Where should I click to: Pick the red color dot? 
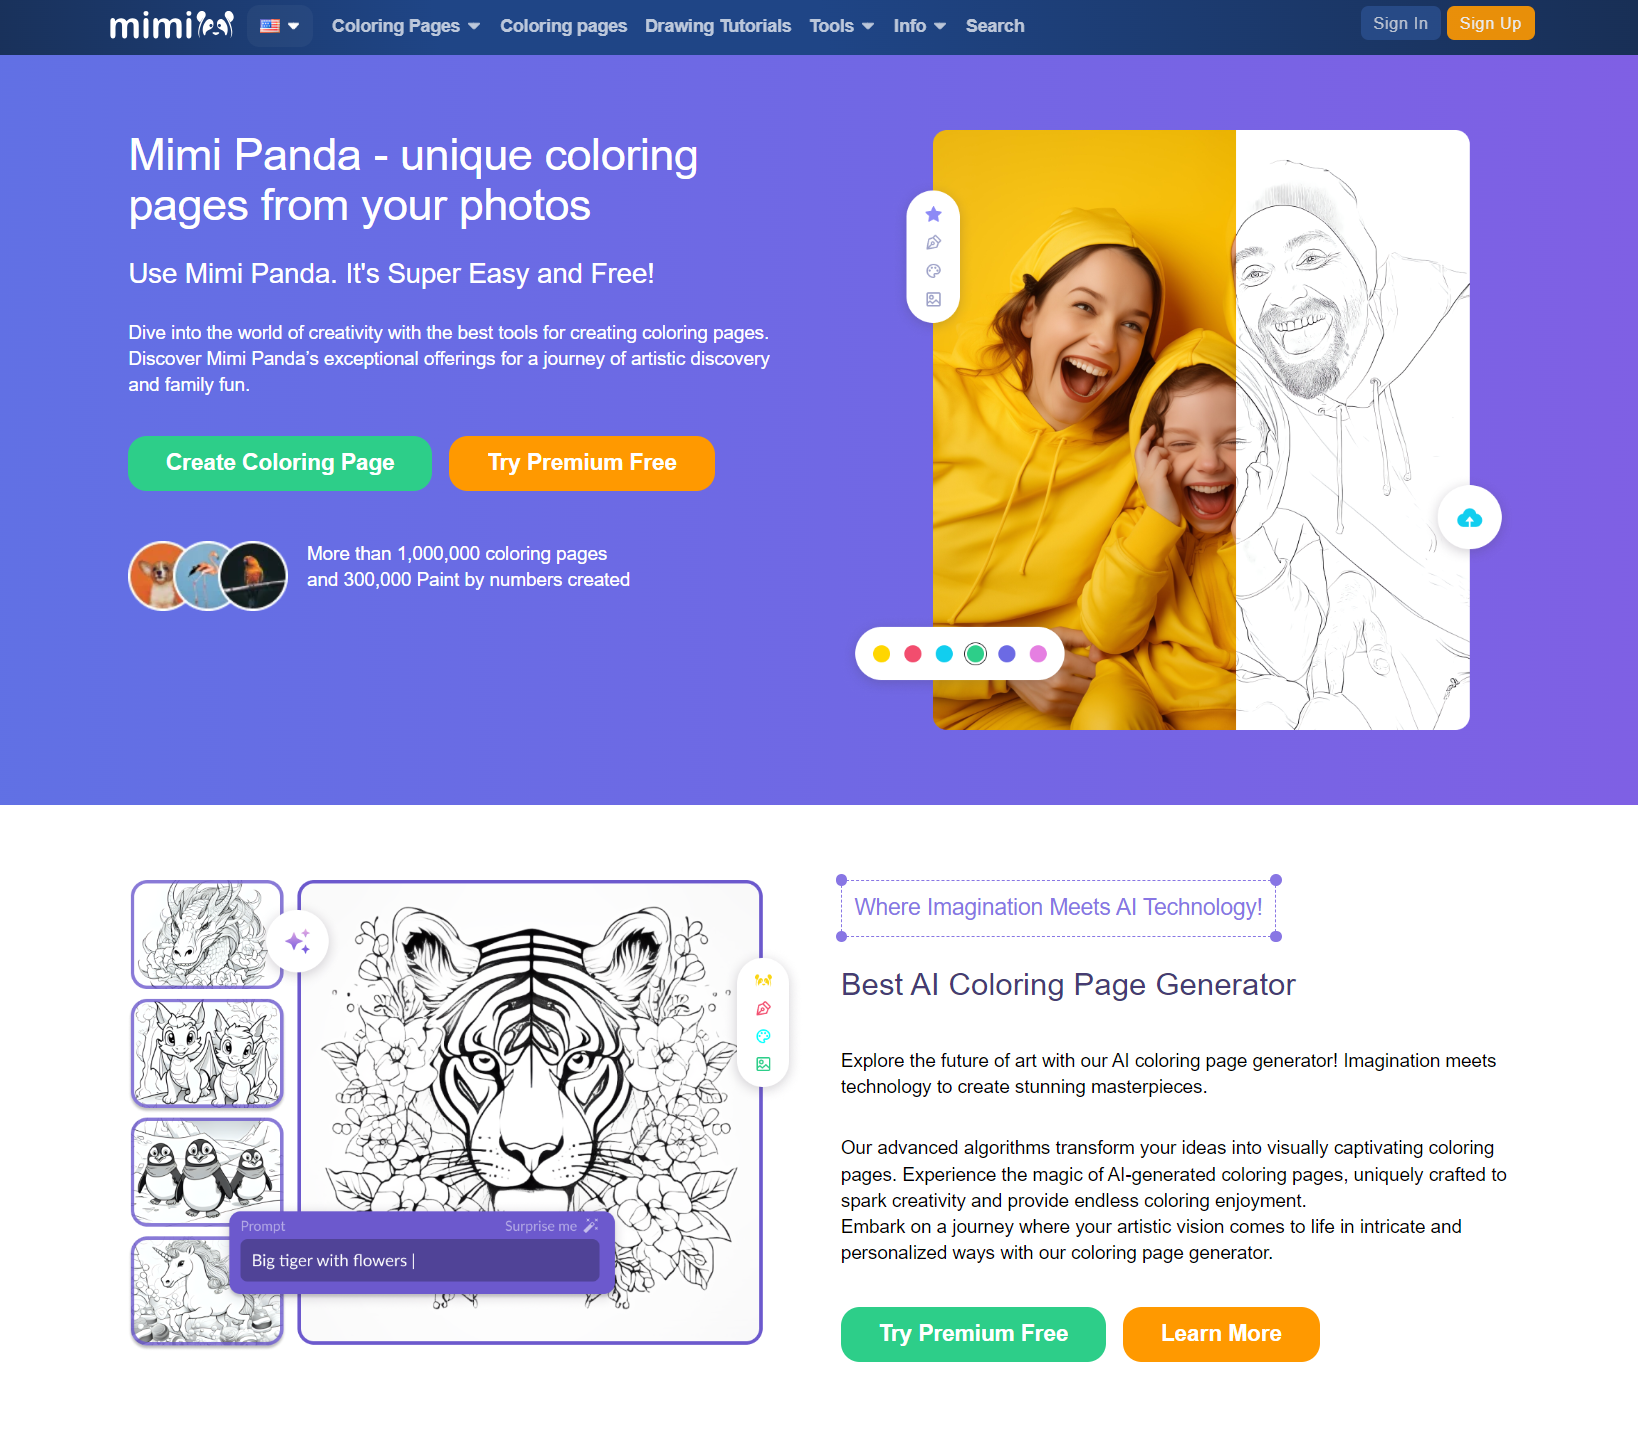point(912,653)
